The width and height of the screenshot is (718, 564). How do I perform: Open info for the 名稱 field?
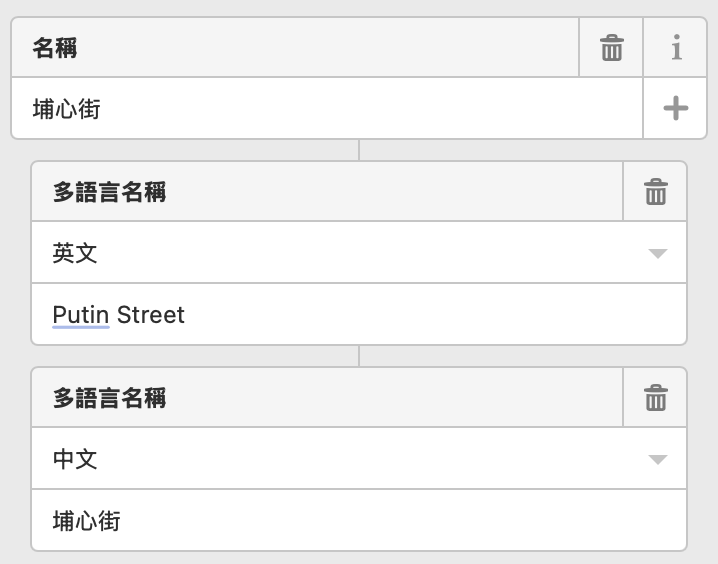pos(676,48)
